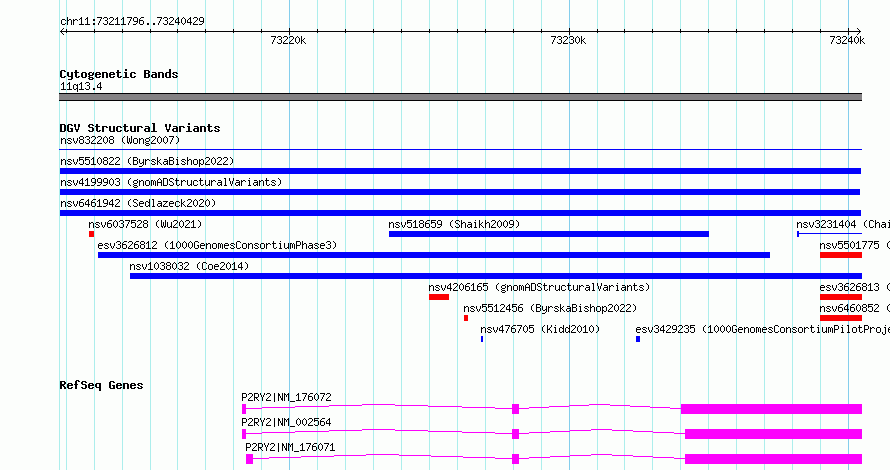Select the nsv6461942 blue variant bar
This screenshot has width=890, height=470.
tap(460, 213)
